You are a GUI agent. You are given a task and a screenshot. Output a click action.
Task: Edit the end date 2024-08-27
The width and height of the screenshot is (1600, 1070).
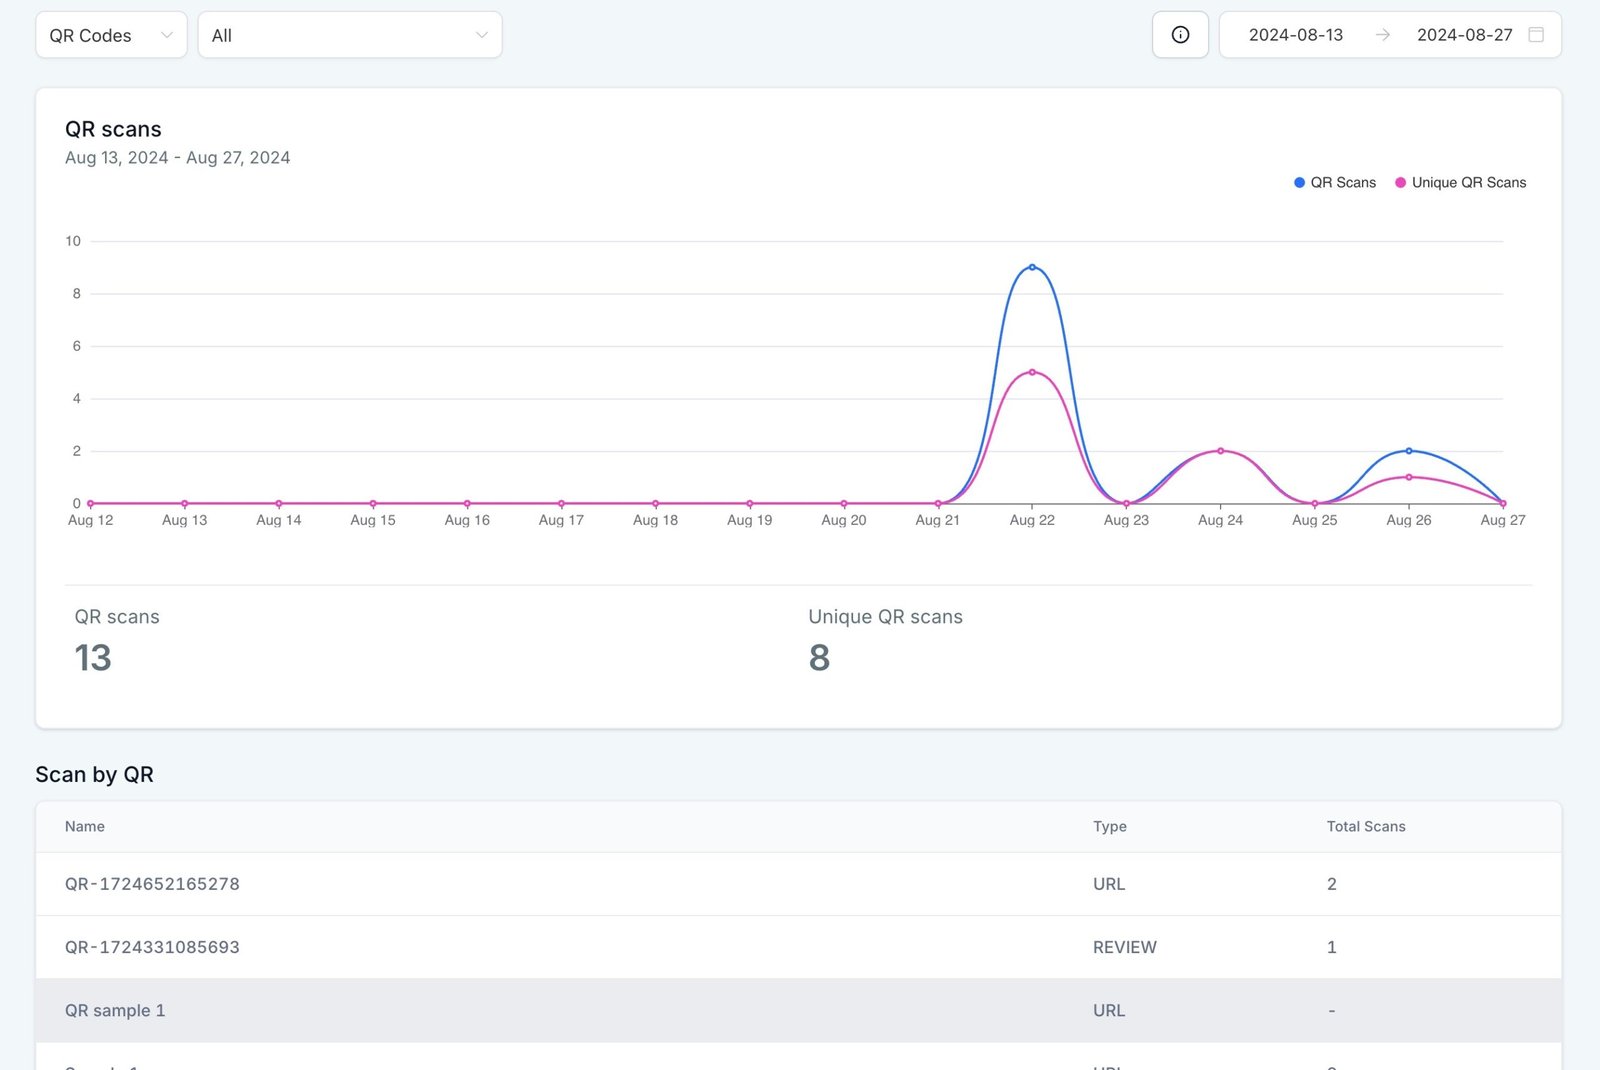click(x=1464, y=35)
